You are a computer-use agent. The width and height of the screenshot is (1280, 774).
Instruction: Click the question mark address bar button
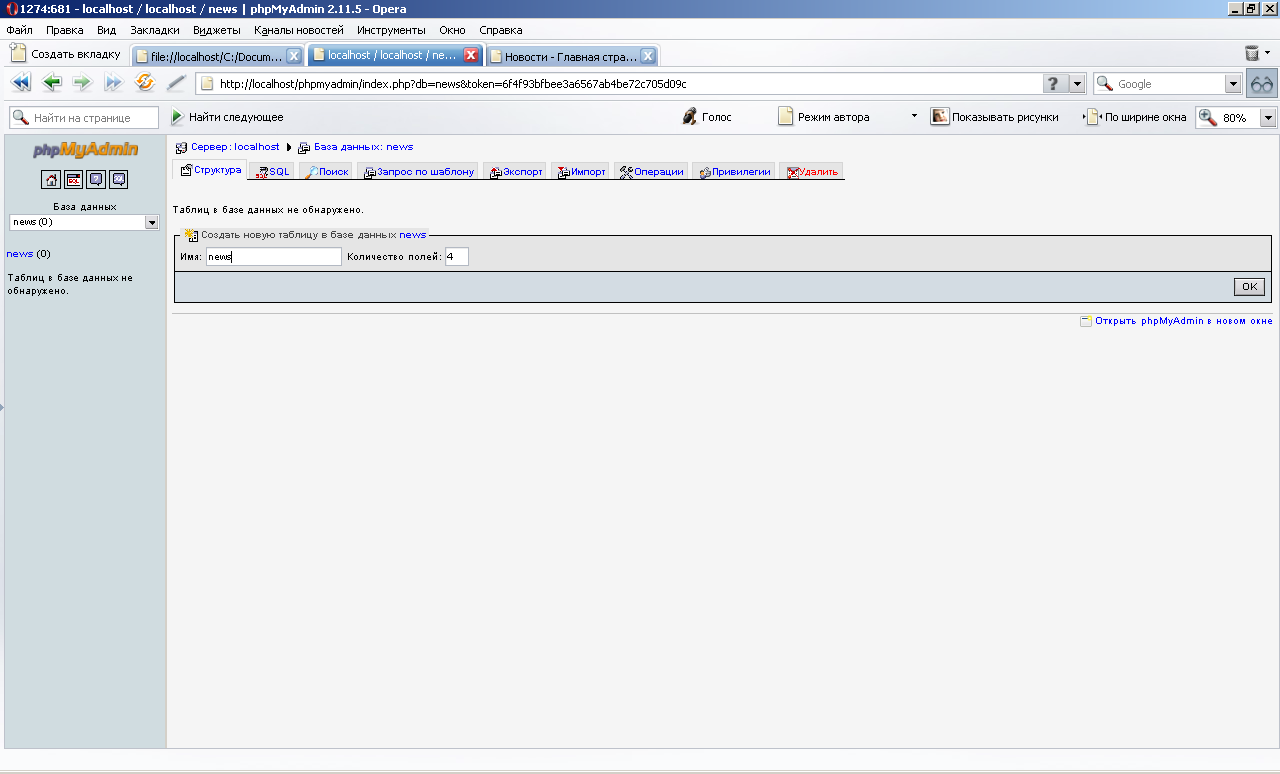(1054, 84)
